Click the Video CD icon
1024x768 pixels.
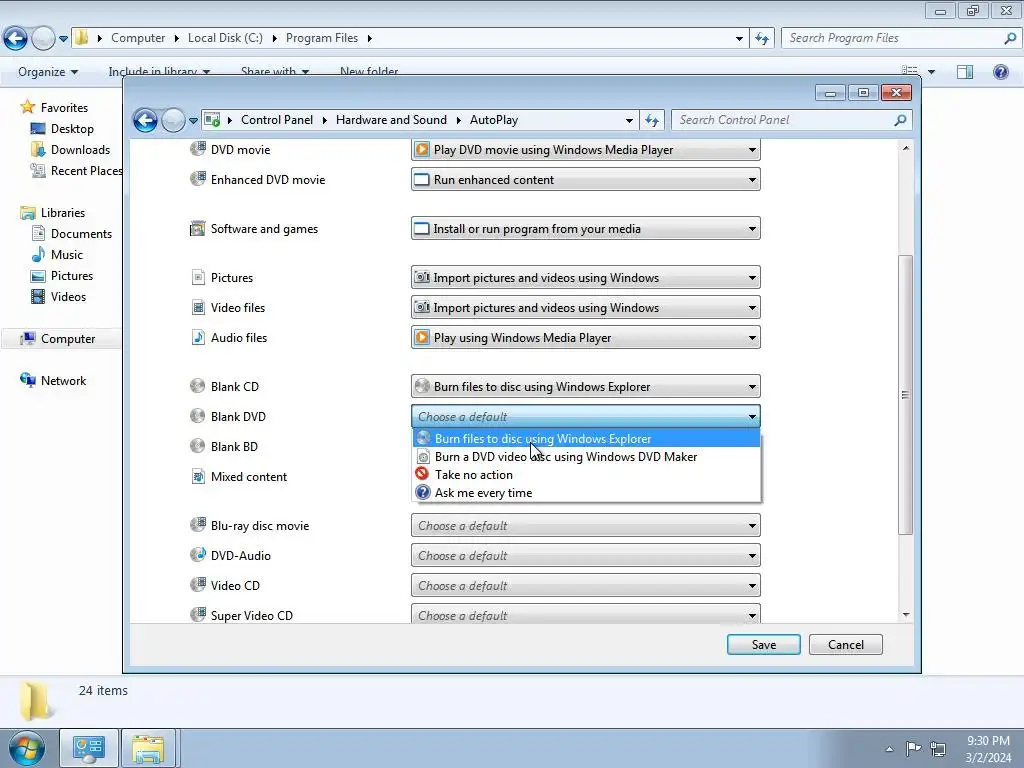pos(198,585)
